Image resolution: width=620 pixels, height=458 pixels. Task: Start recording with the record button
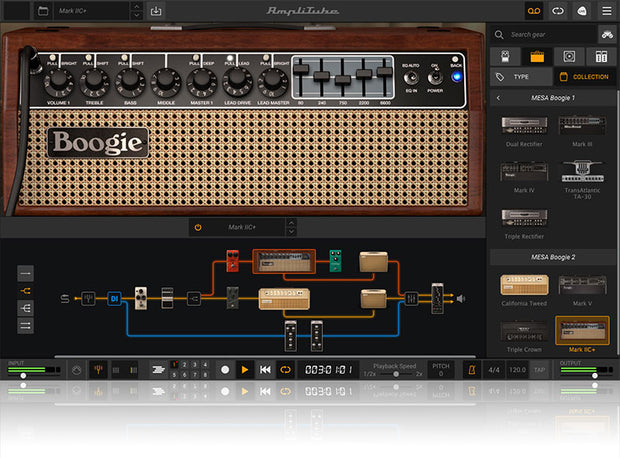click(225, 370)
